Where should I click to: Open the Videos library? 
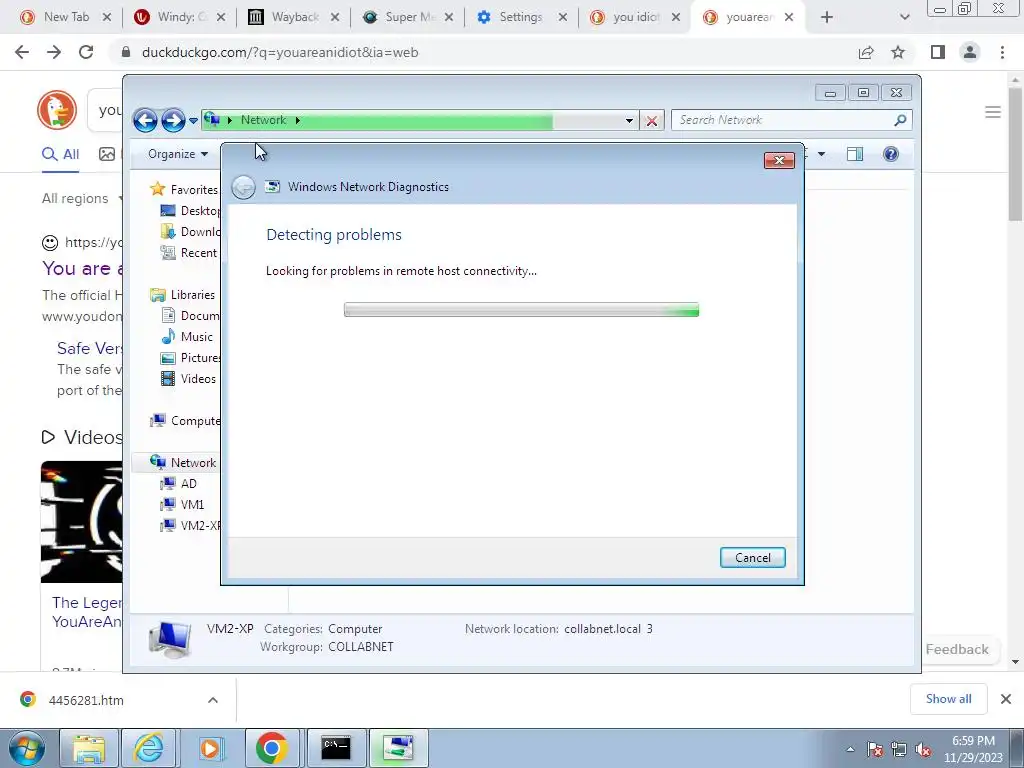[x=188, y=379]
